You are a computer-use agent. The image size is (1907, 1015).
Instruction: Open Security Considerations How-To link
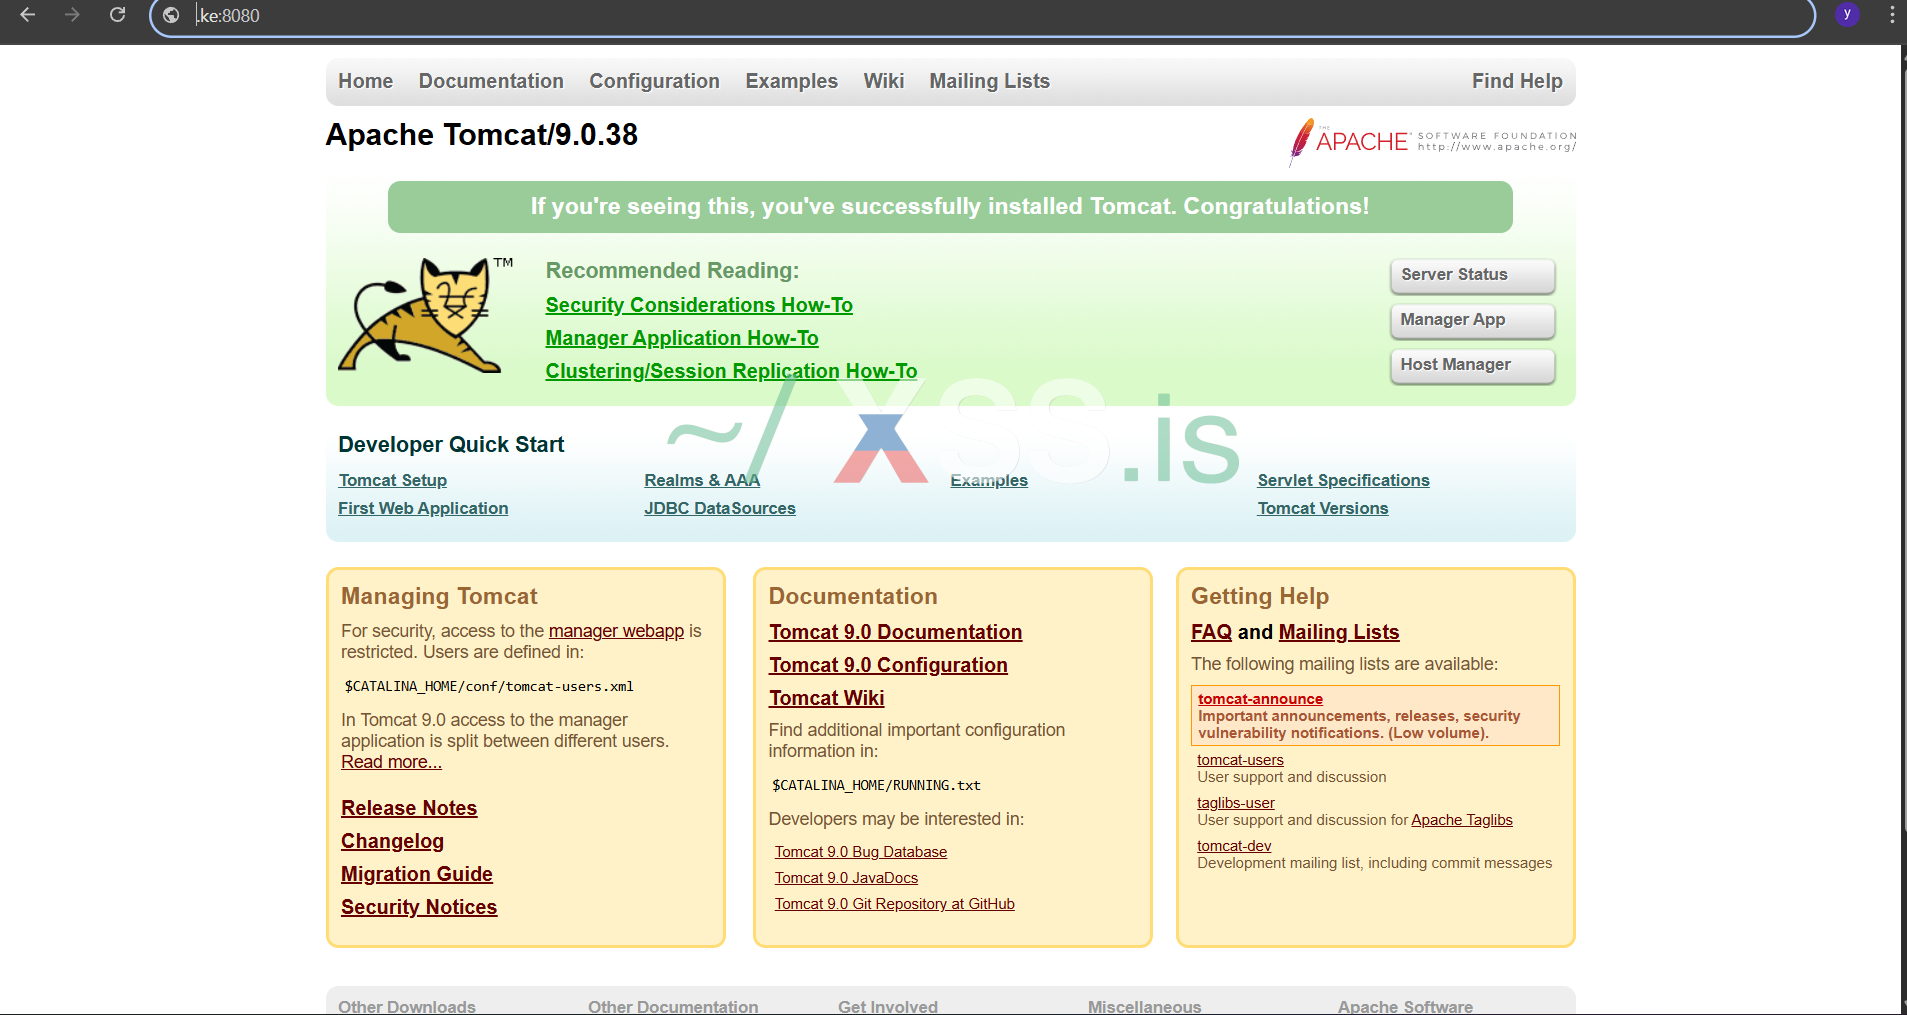[699, 305]
